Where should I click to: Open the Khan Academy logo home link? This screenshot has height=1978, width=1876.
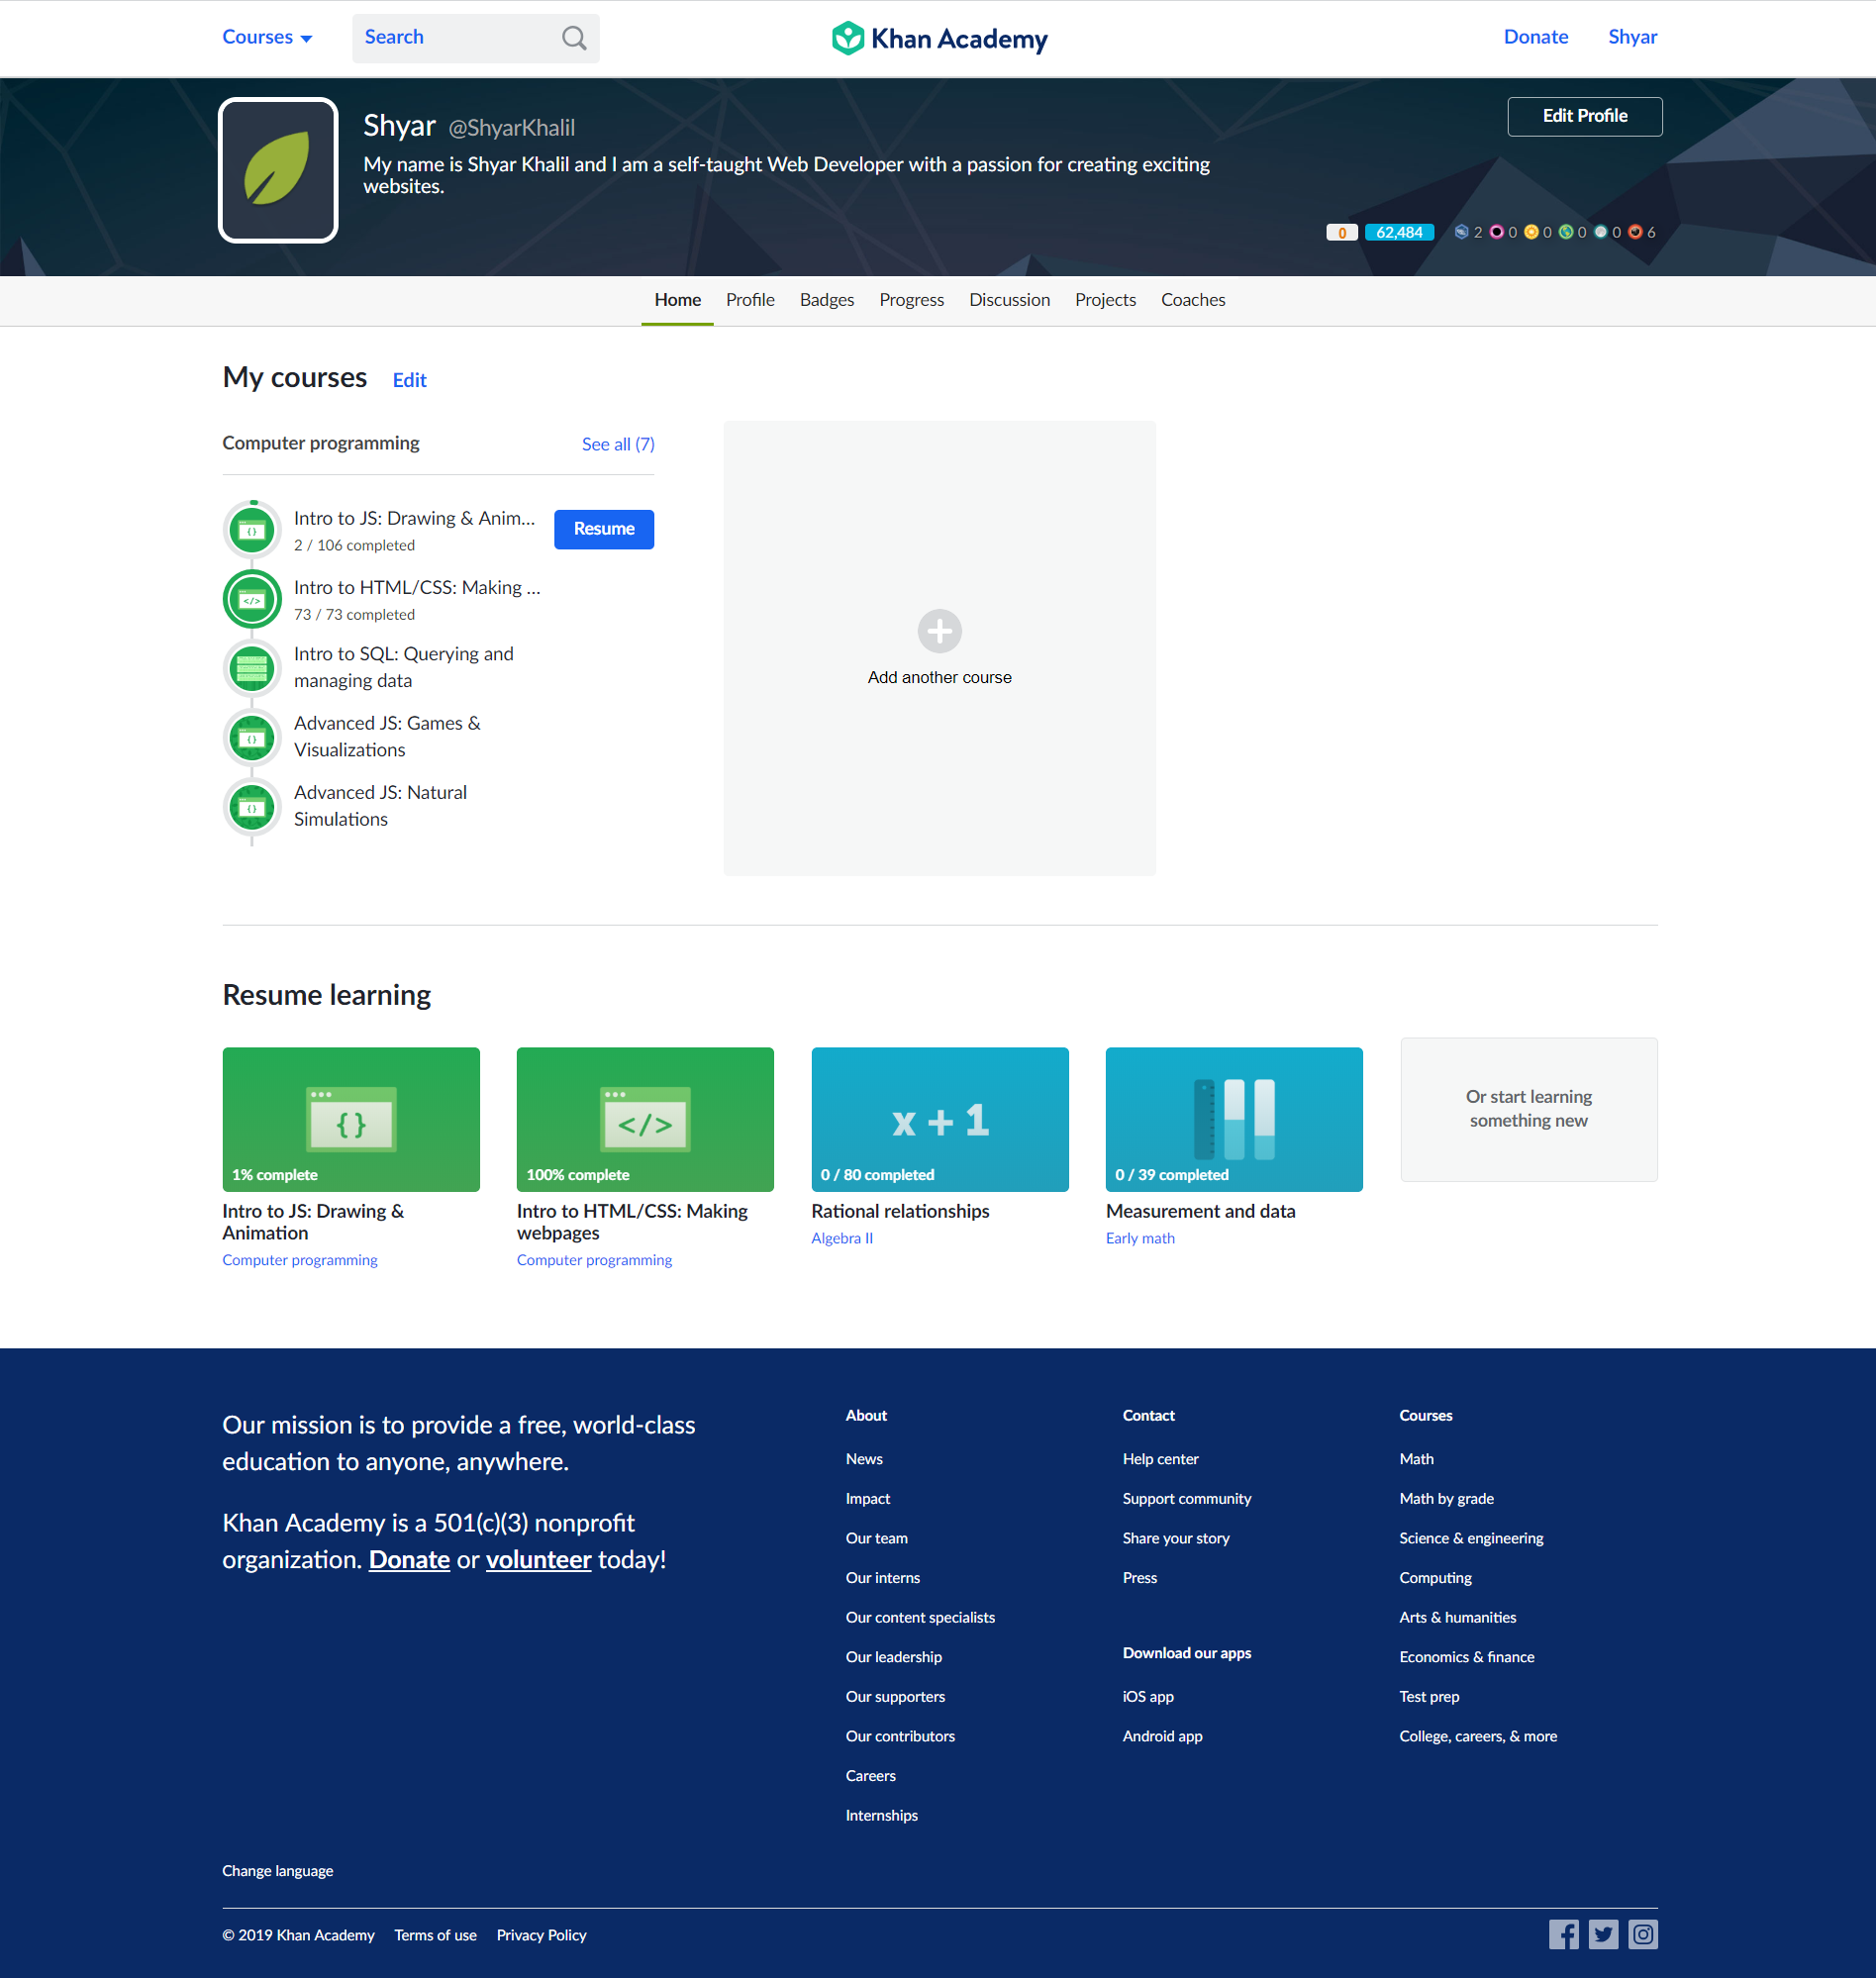click(x=939, y=38)
